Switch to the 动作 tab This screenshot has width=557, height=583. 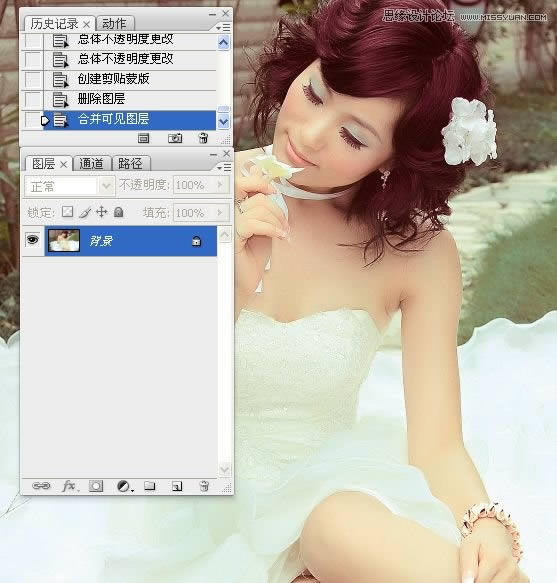click(114, 24)
